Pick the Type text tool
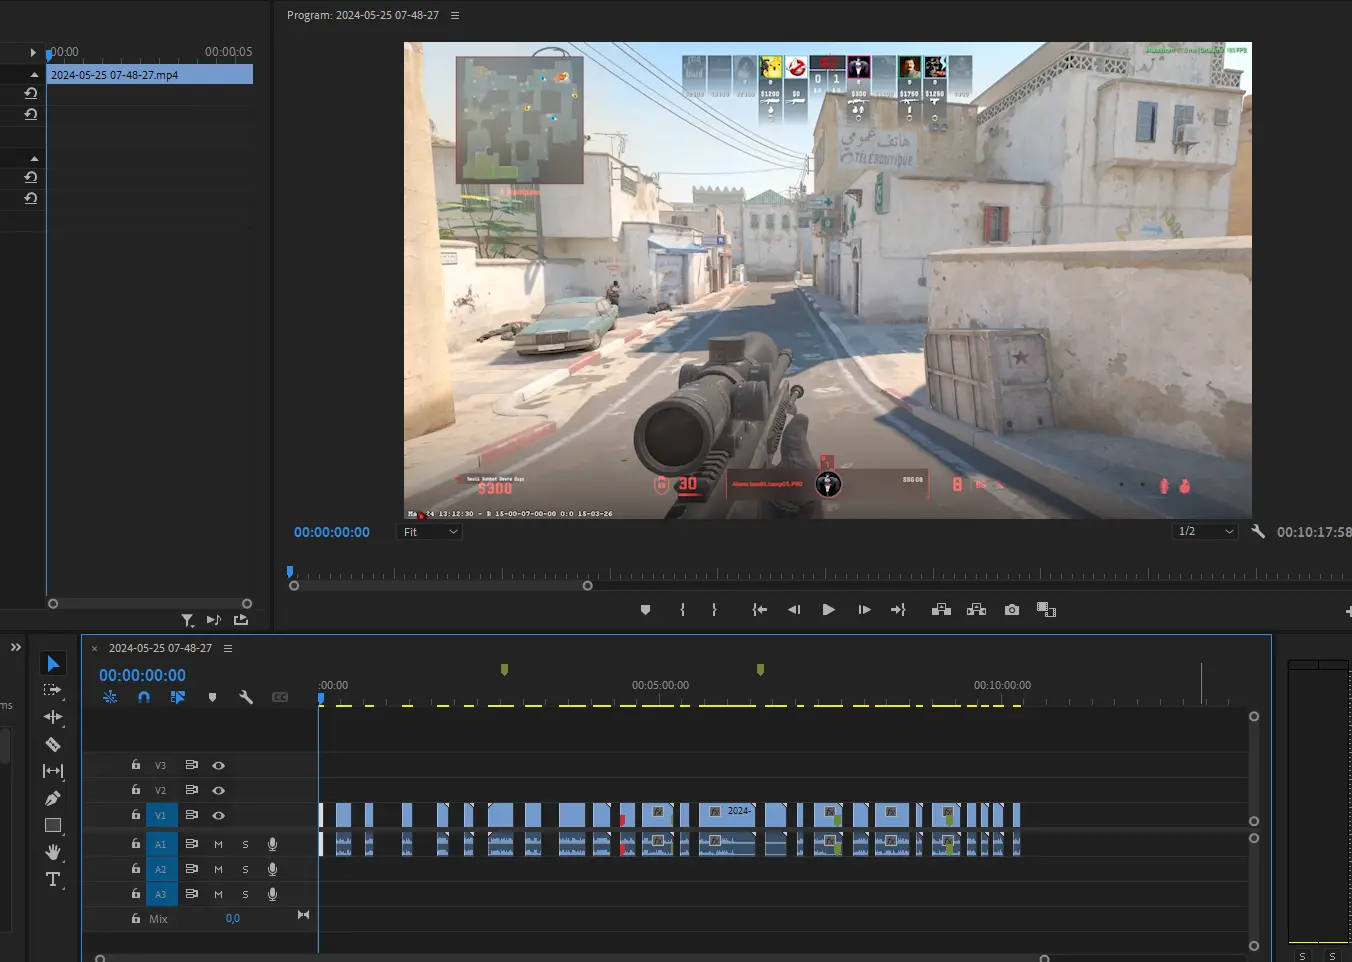Viewport: 1352px width, 962px height. (x=53, y=879)
